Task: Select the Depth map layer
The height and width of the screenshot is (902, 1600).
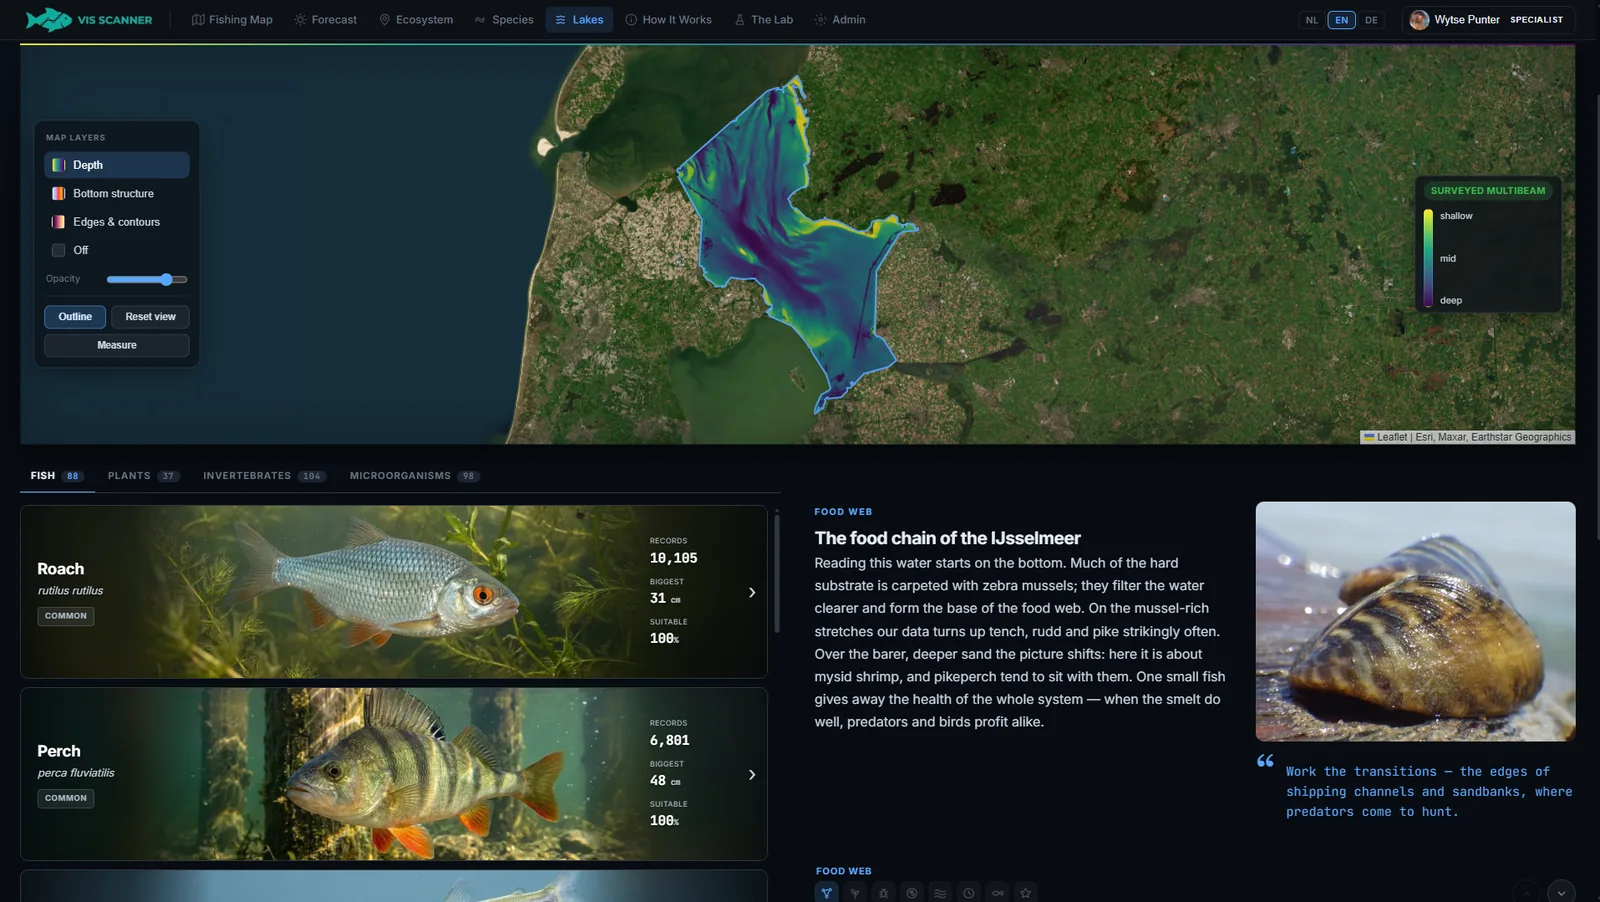Action: click(117, 165)
